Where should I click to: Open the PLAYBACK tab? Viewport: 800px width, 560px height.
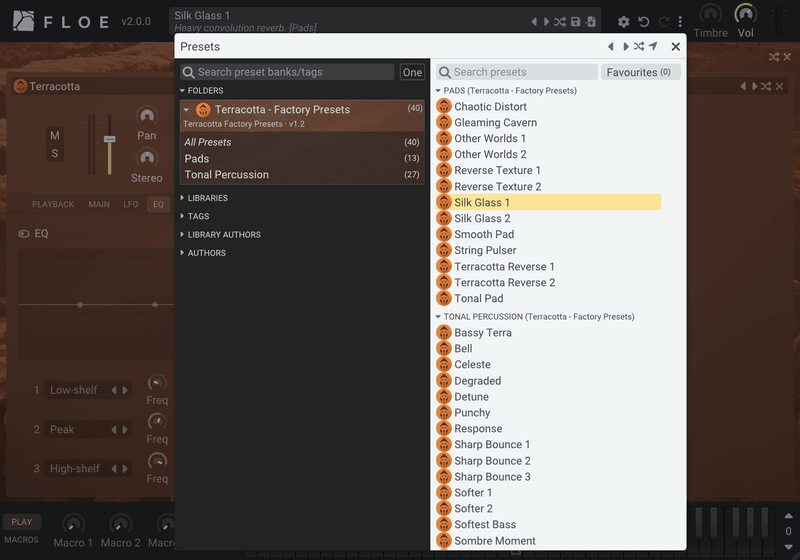pos(53,204)
